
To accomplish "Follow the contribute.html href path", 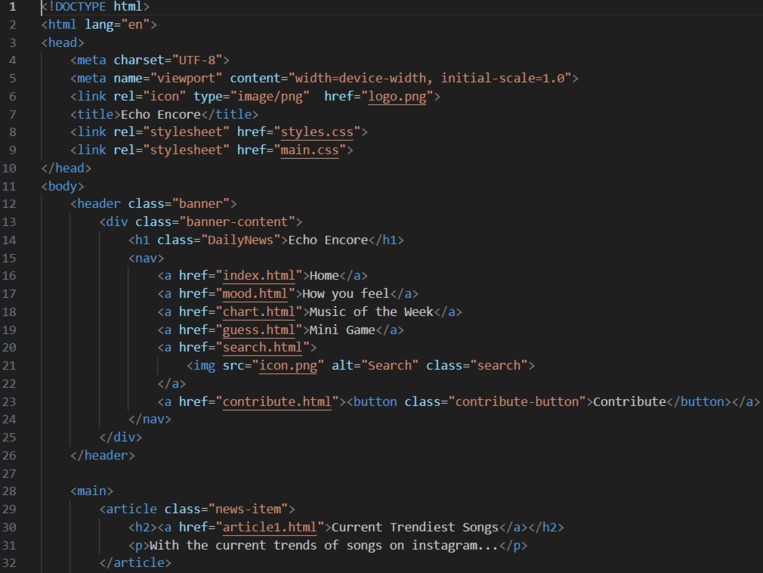I will (x=277, y=402).
